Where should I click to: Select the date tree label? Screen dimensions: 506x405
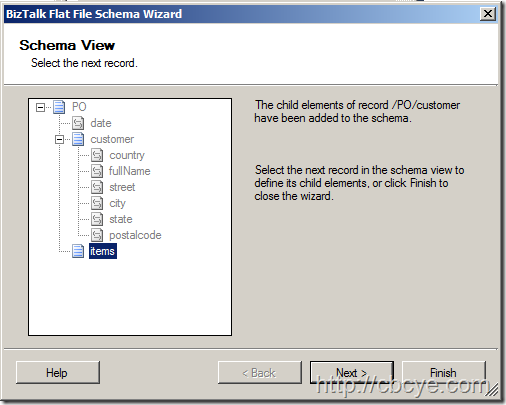(x=101, y=123)
